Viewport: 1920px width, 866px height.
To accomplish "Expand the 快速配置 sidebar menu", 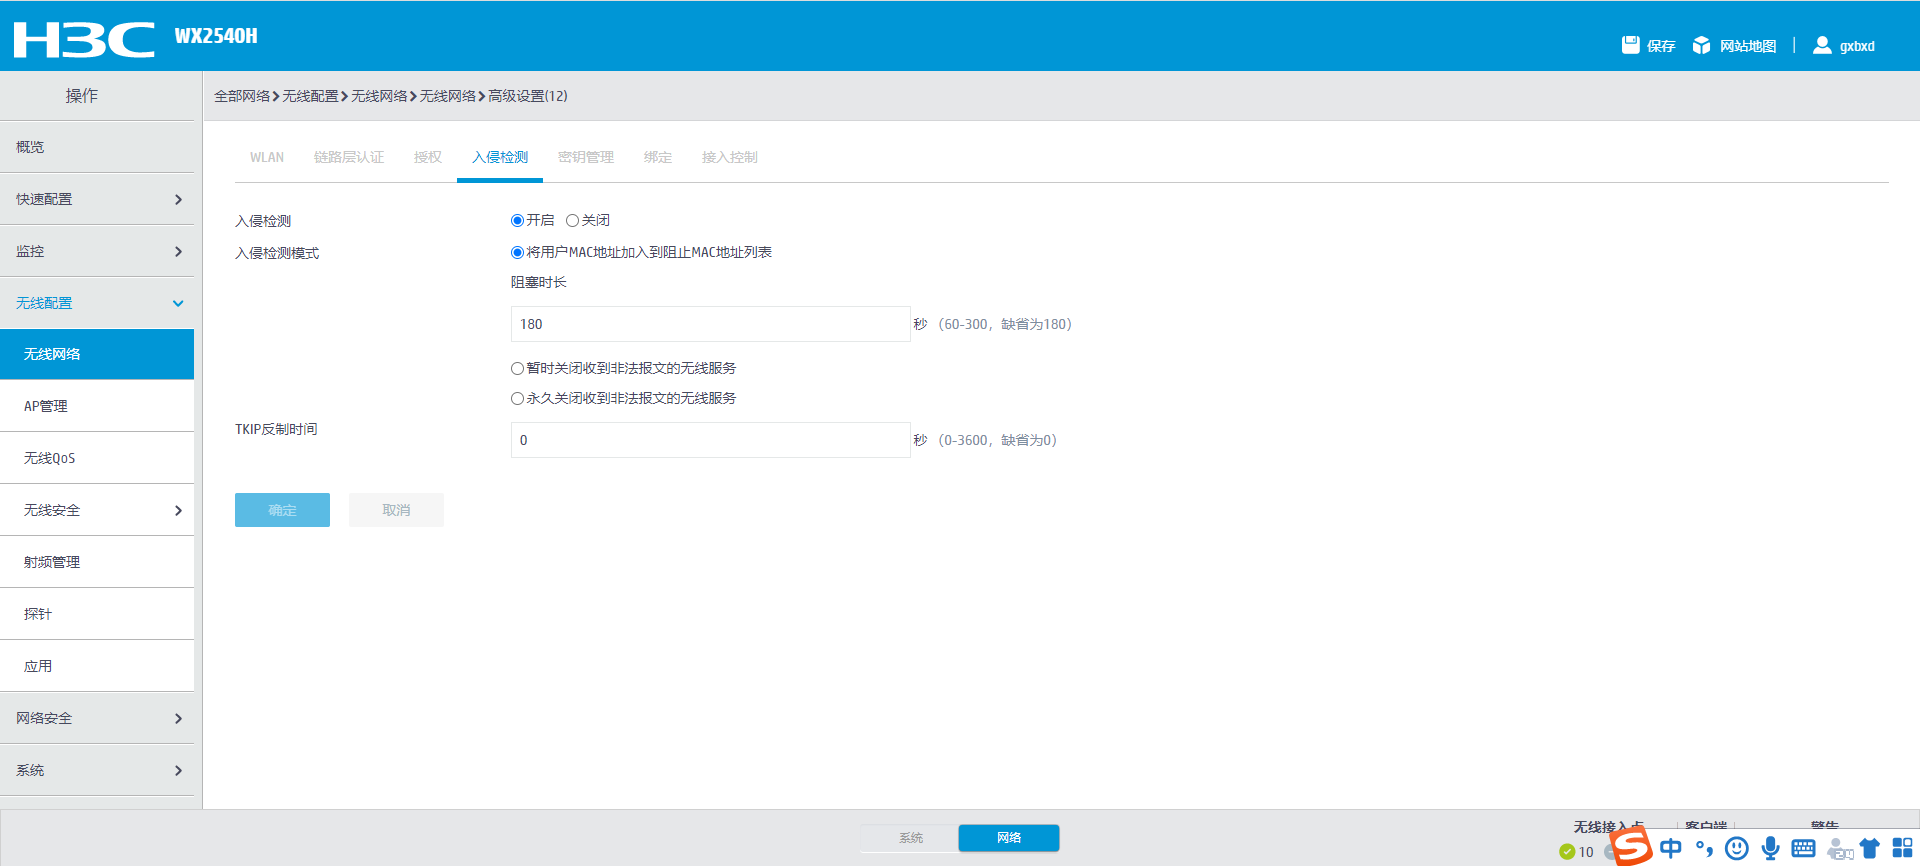I will 97,199.
